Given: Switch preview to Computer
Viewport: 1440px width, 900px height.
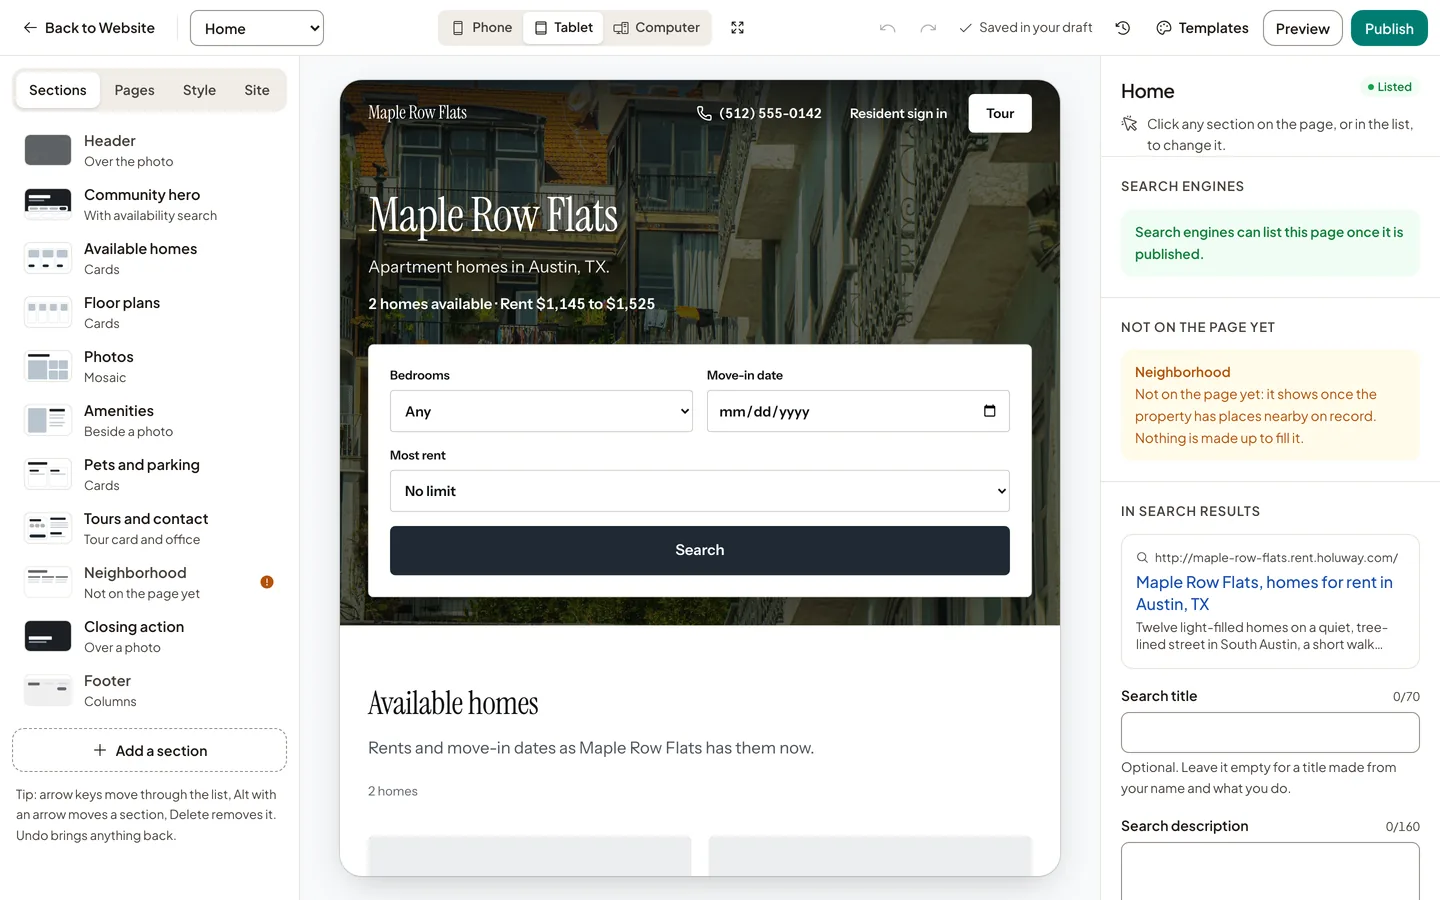Looking at the screenshot, I should (656, 28).
